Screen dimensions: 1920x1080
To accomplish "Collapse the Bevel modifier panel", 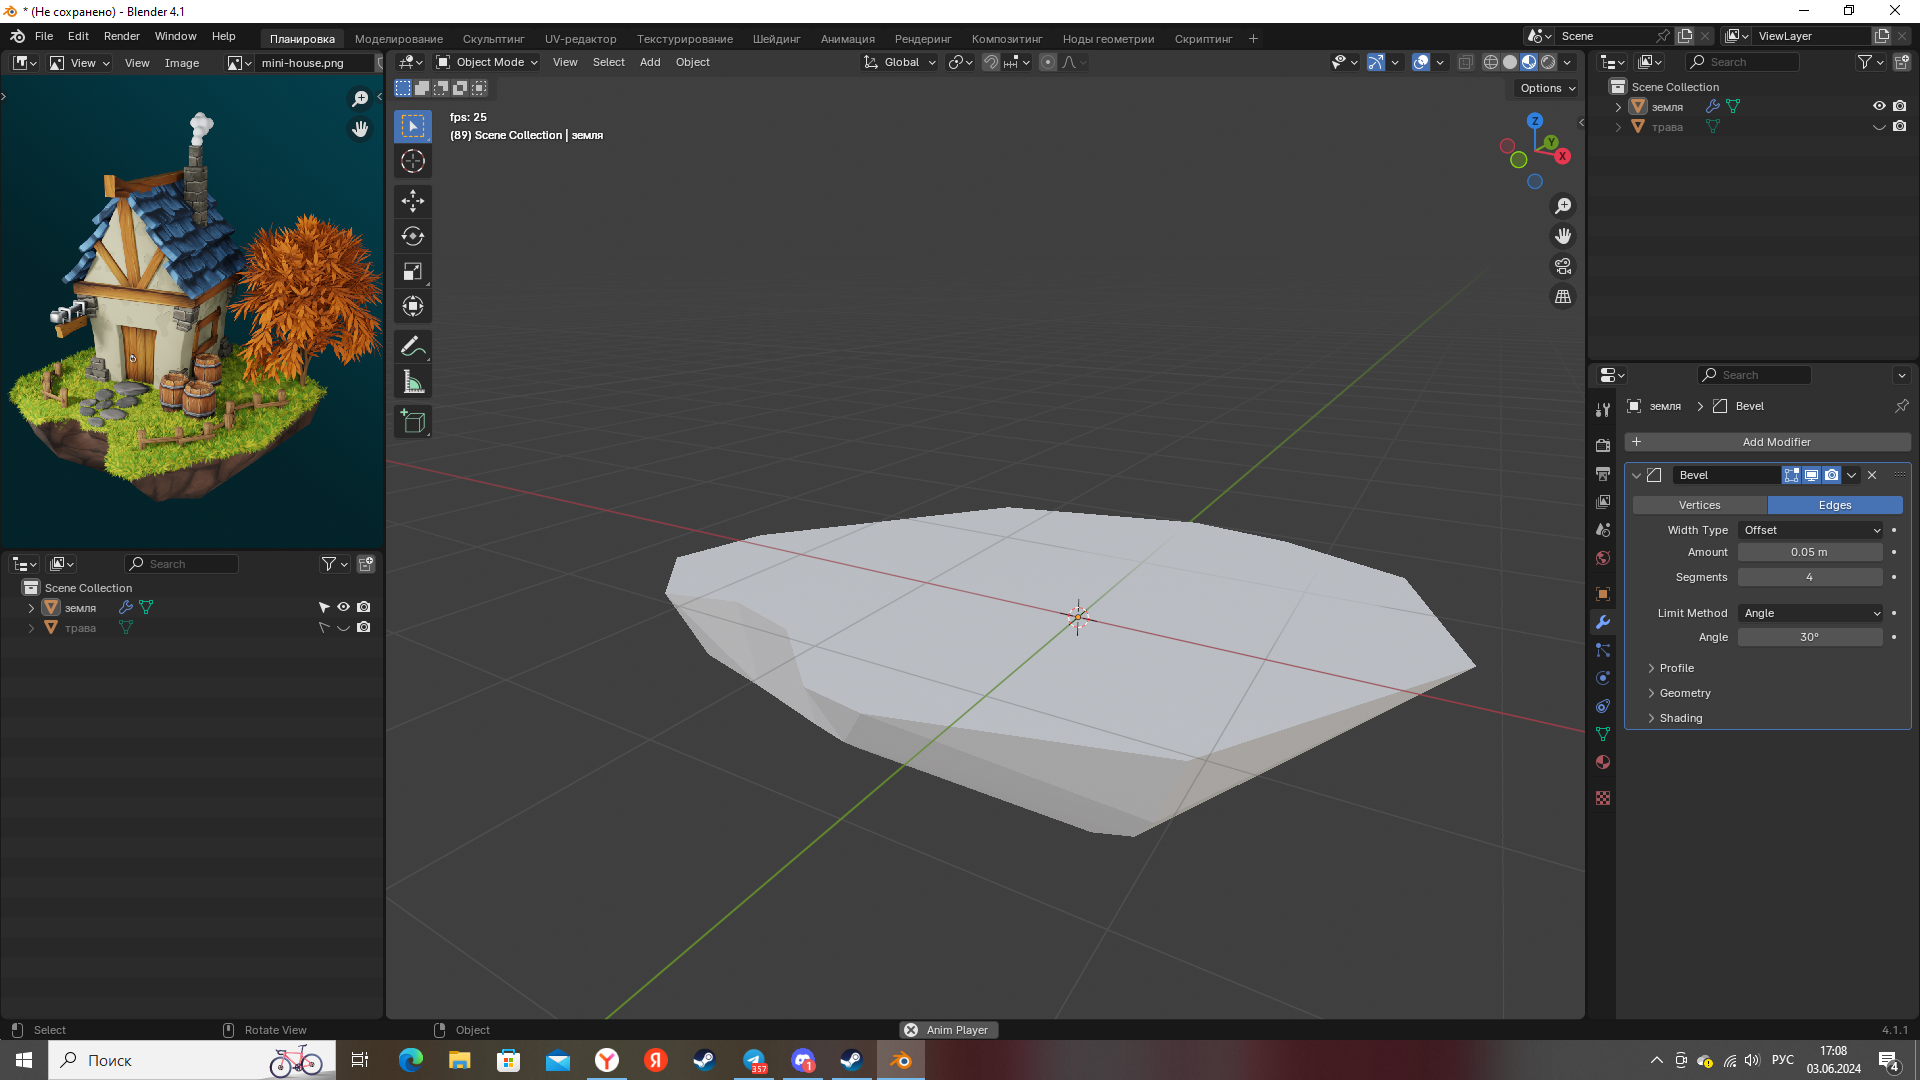I will (x=1637, y=475).
